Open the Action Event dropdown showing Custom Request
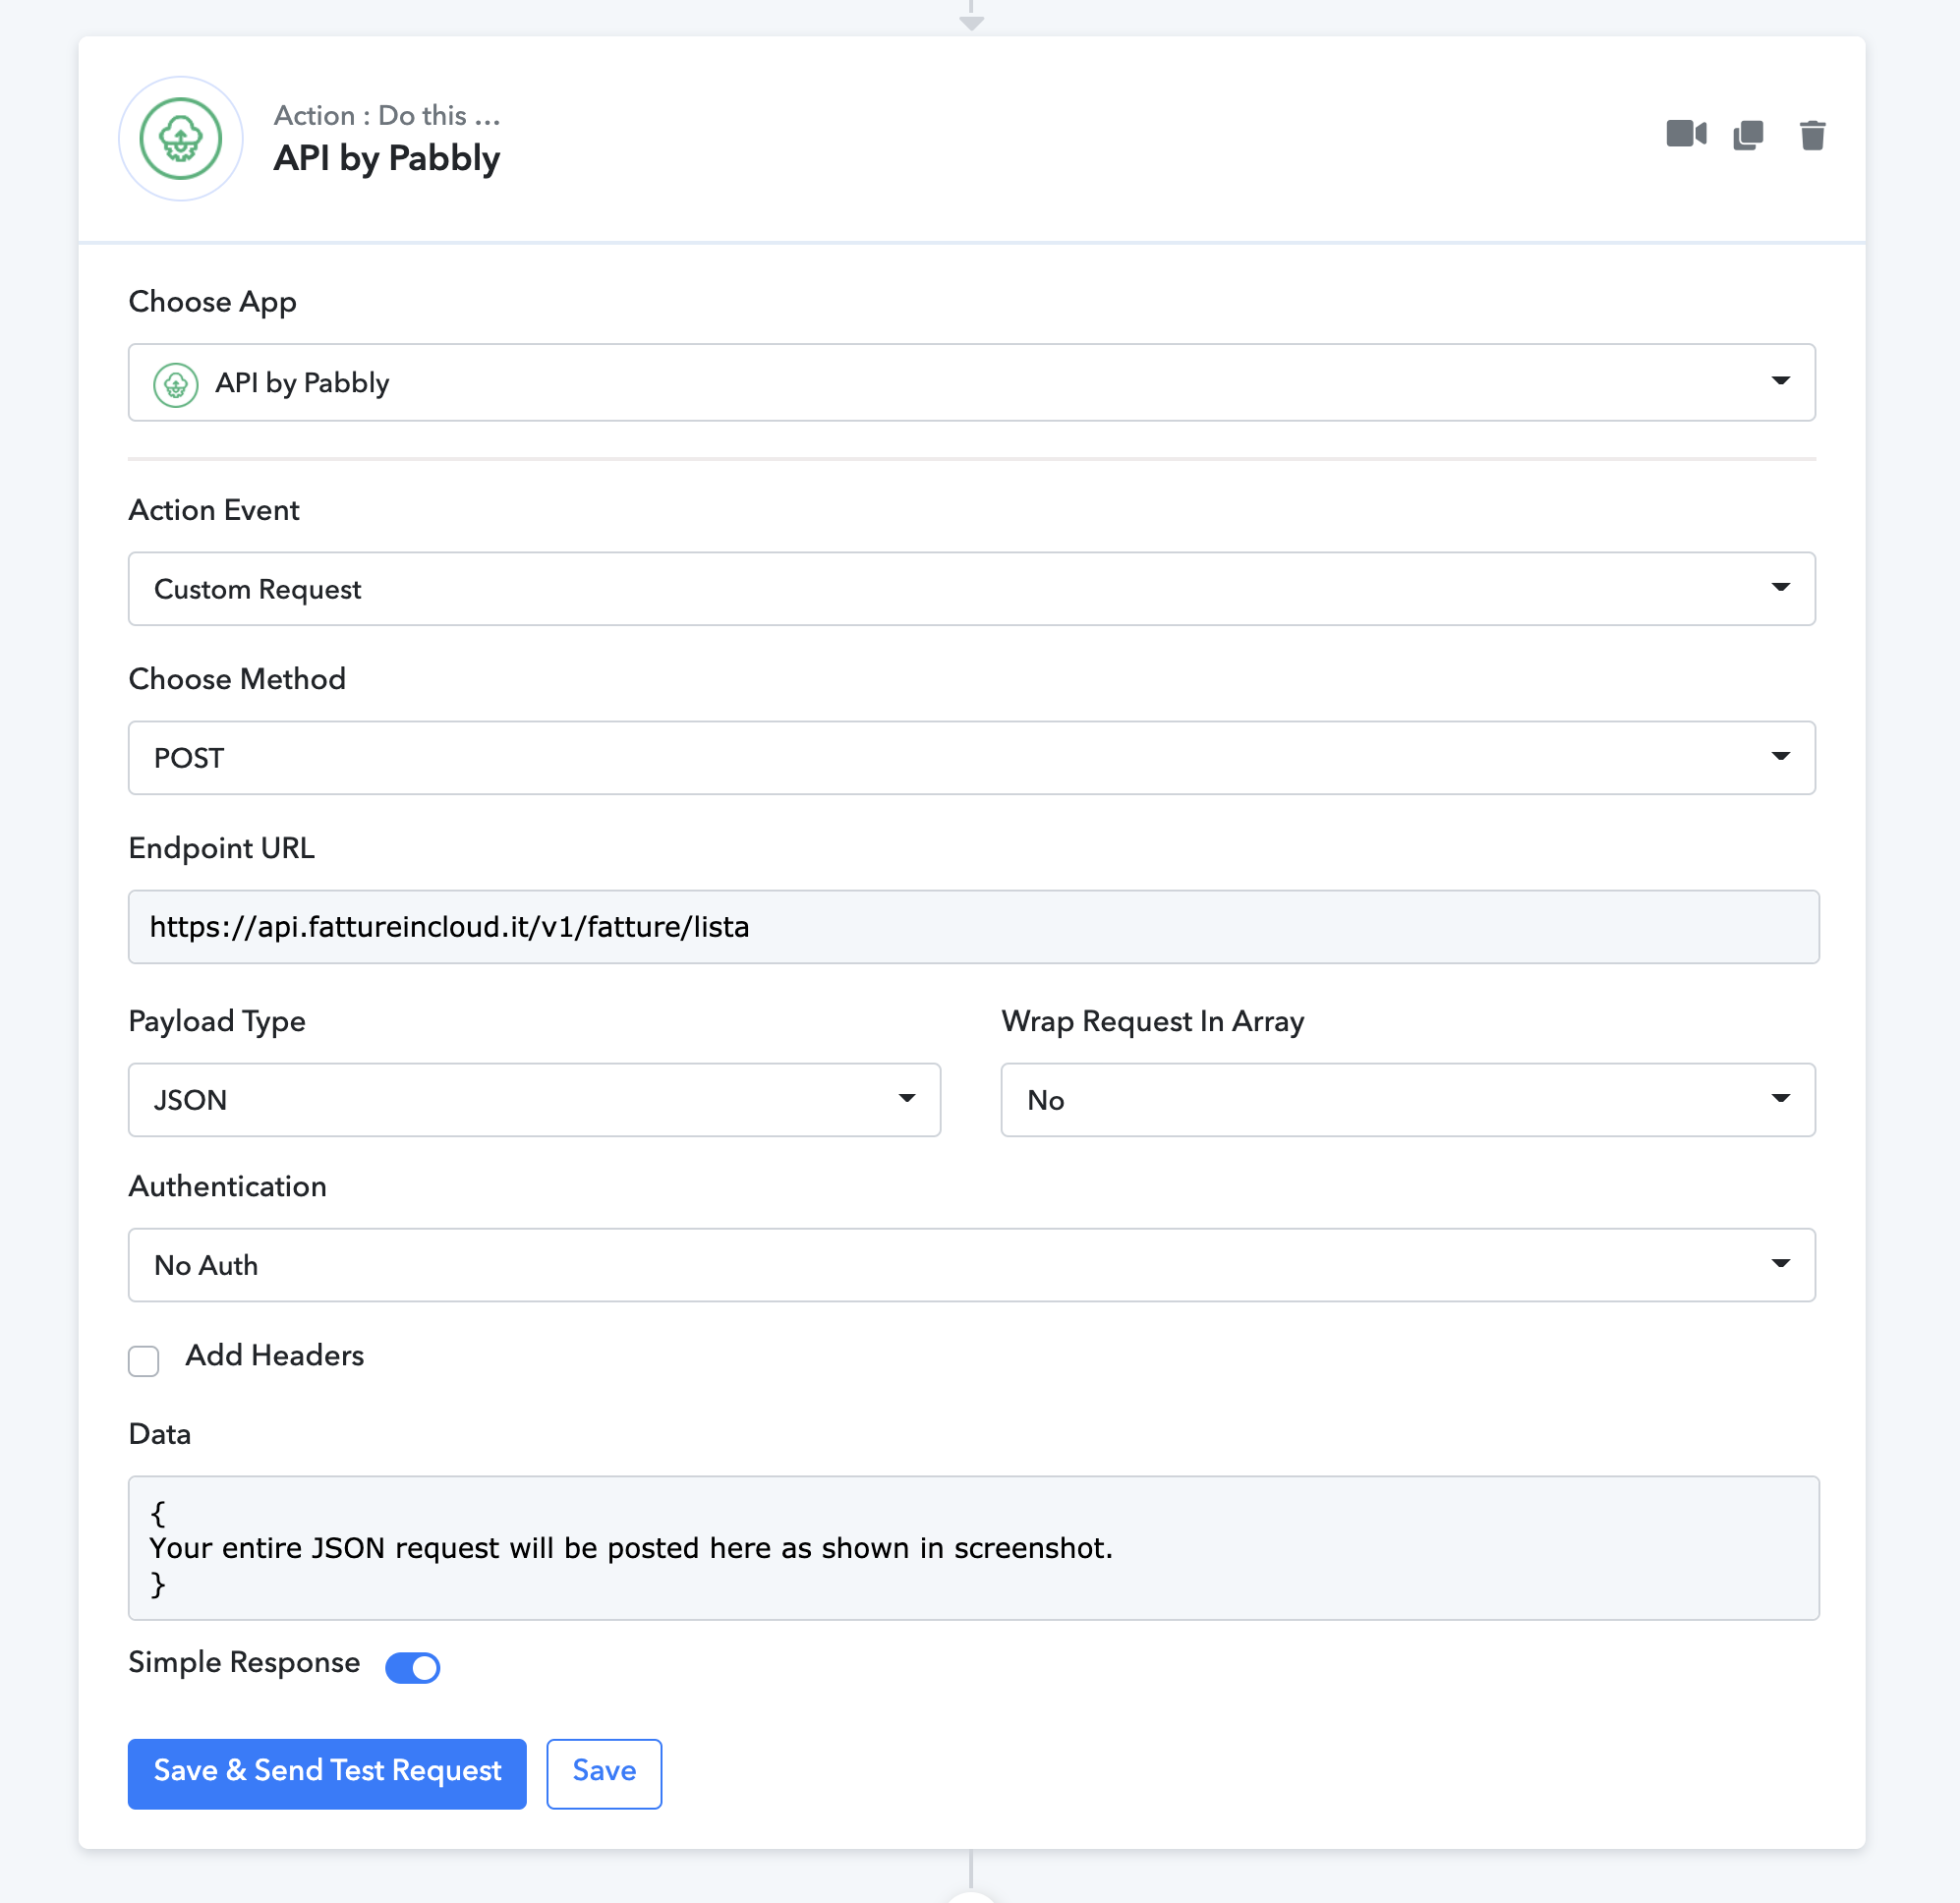1960x1903 pixels. tap(972, 589)
